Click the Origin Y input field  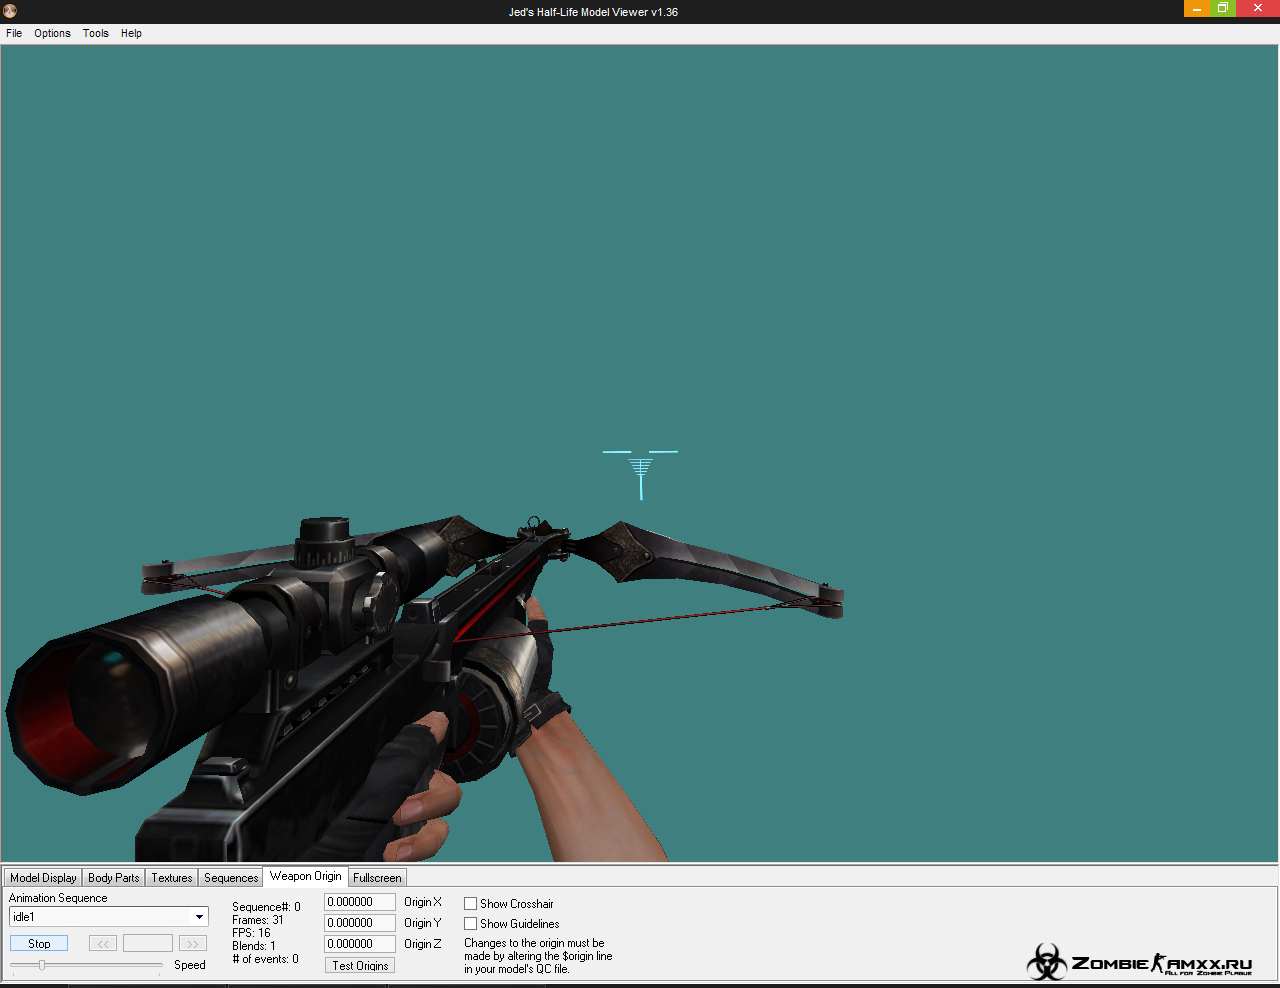[x=360, y=923]
